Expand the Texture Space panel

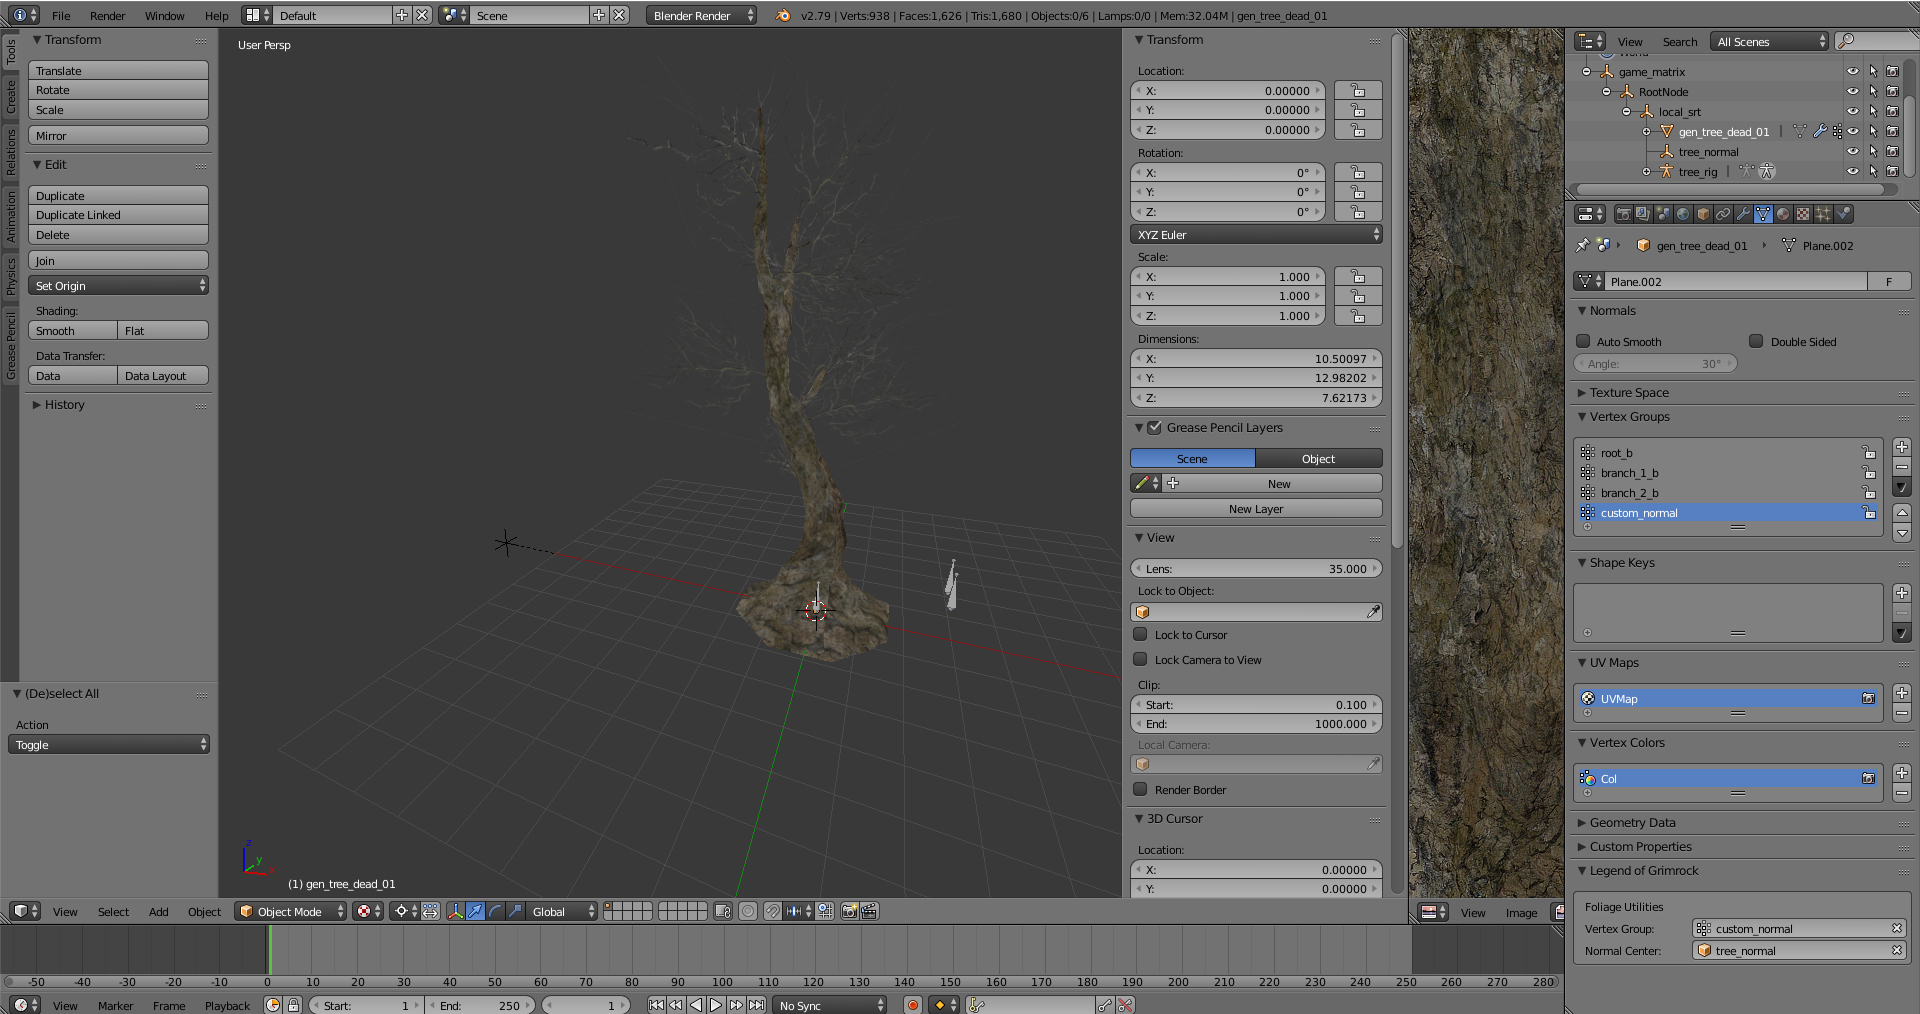coord(1629,392)
